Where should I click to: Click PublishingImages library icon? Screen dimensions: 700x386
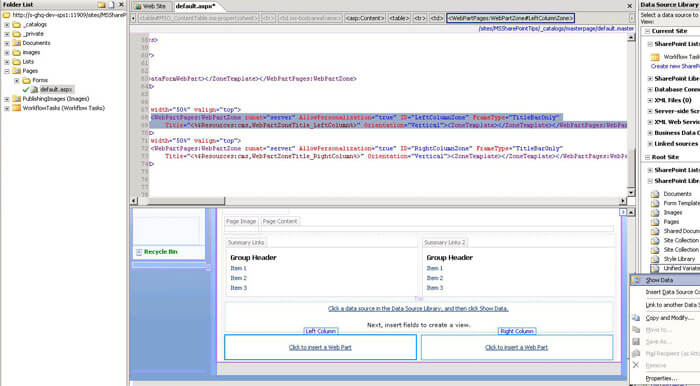(17, 99)
